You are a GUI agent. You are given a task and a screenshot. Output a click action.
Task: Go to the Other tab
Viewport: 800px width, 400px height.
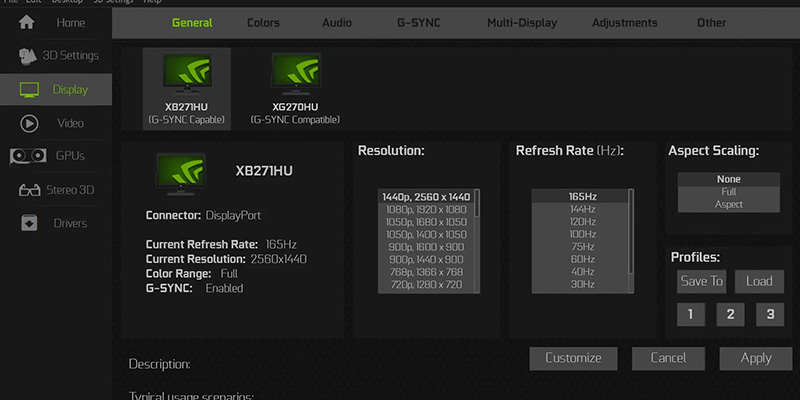coord(711,22)
